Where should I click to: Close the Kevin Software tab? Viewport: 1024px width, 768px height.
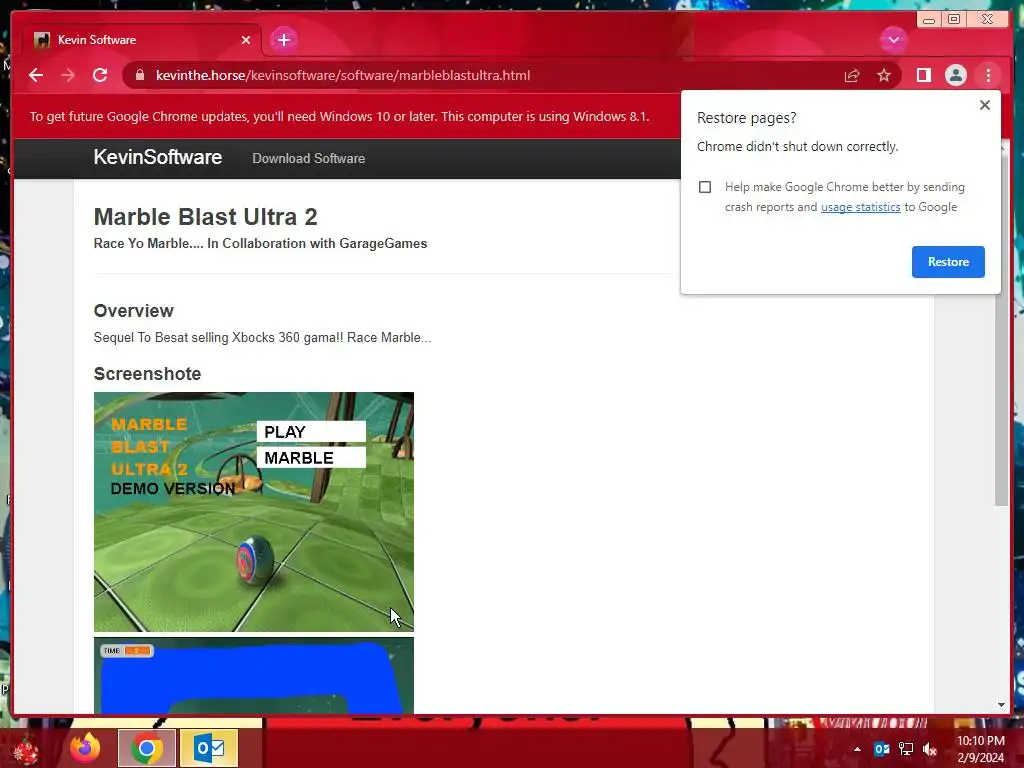(x=246, y=40)
